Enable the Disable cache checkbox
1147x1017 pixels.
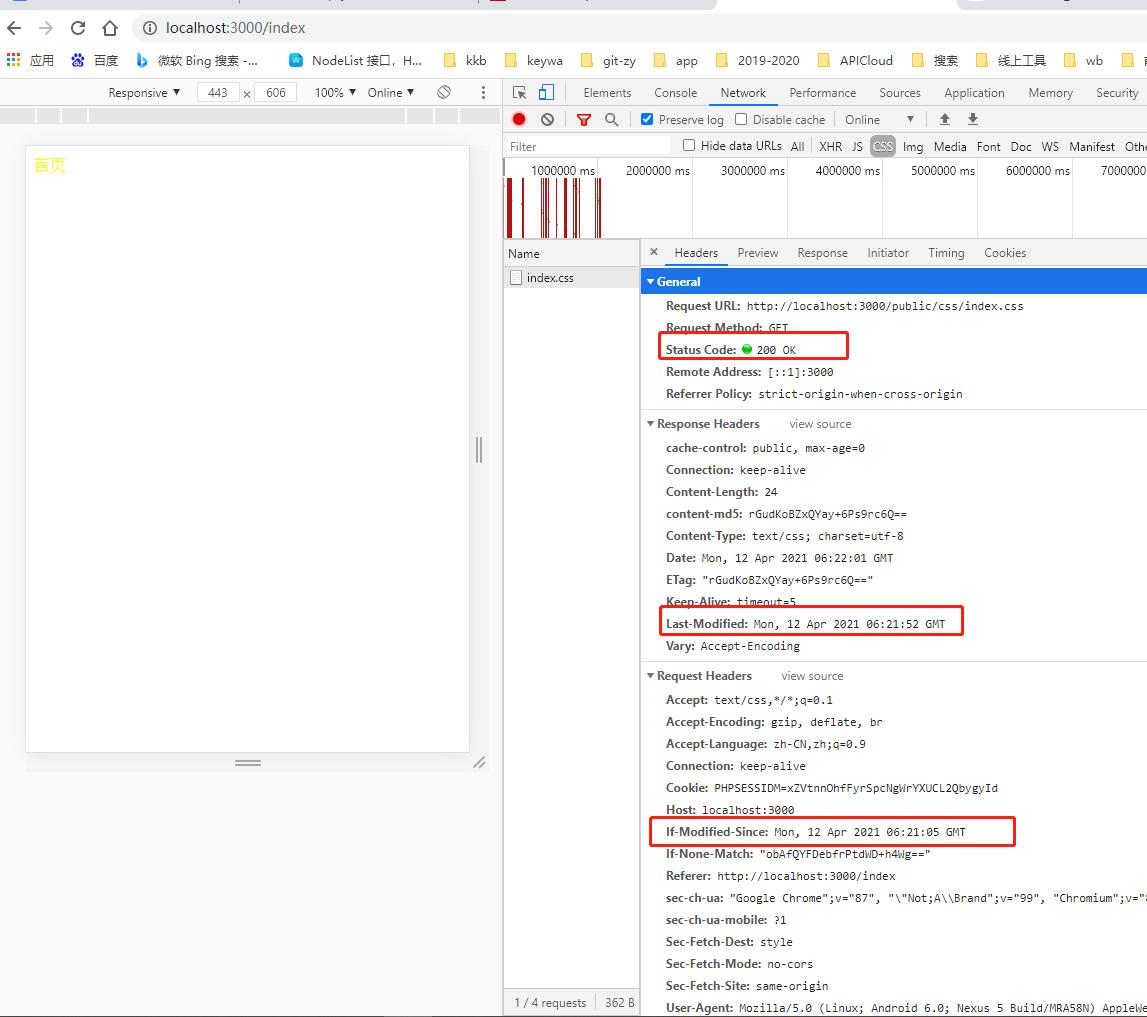pyautogui.click(x=741, y=119)
